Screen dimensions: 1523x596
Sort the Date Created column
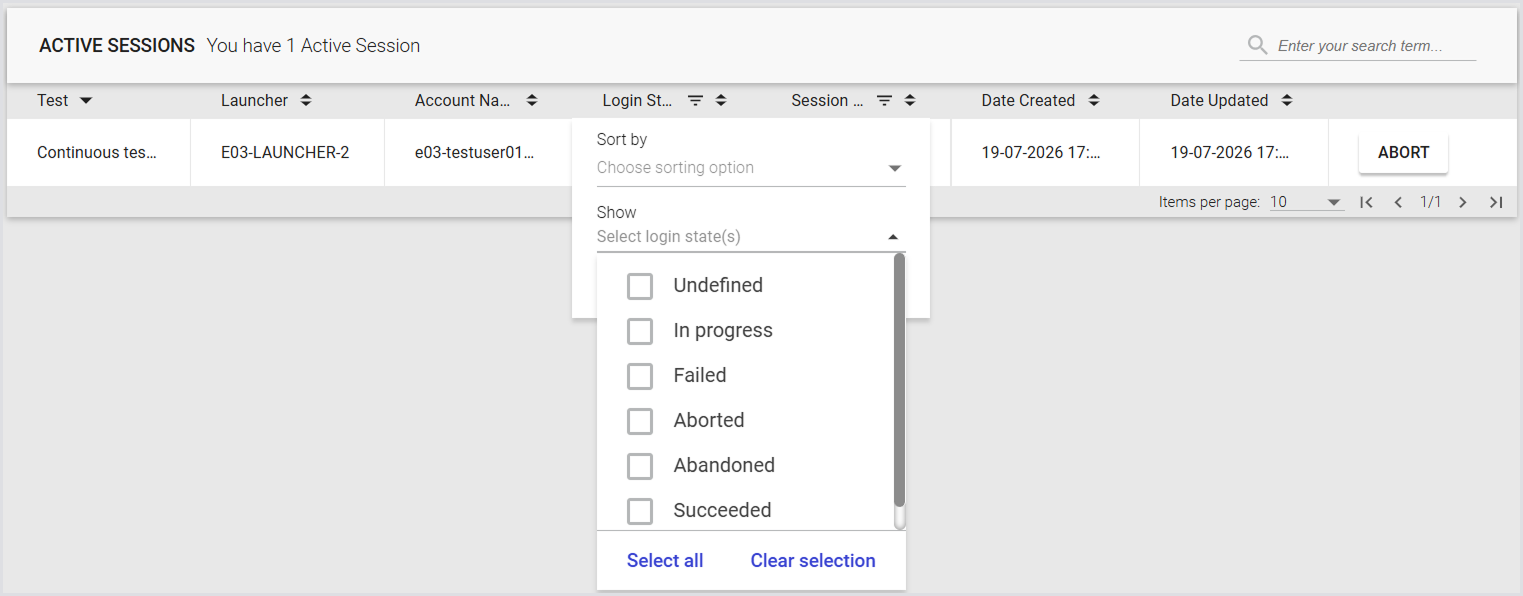click(1094, 101)
